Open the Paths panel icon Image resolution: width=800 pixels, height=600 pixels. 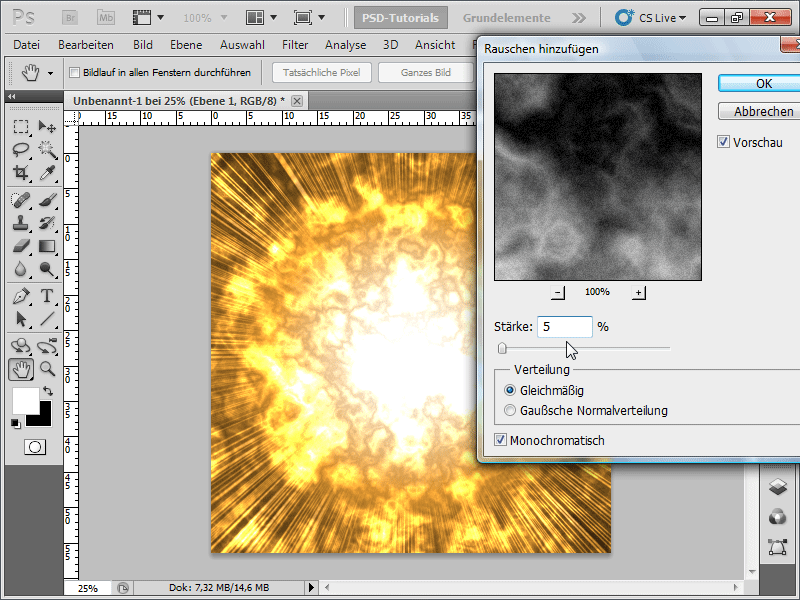point(778,547)
